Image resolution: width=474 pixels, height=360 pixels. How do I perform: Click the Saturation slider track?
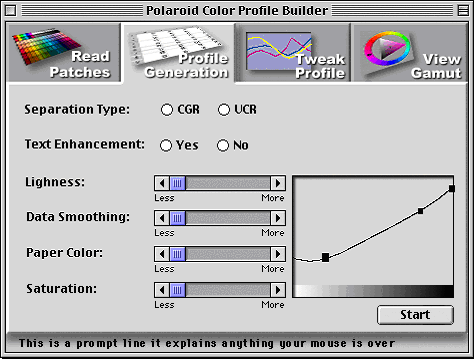point(228,290)
